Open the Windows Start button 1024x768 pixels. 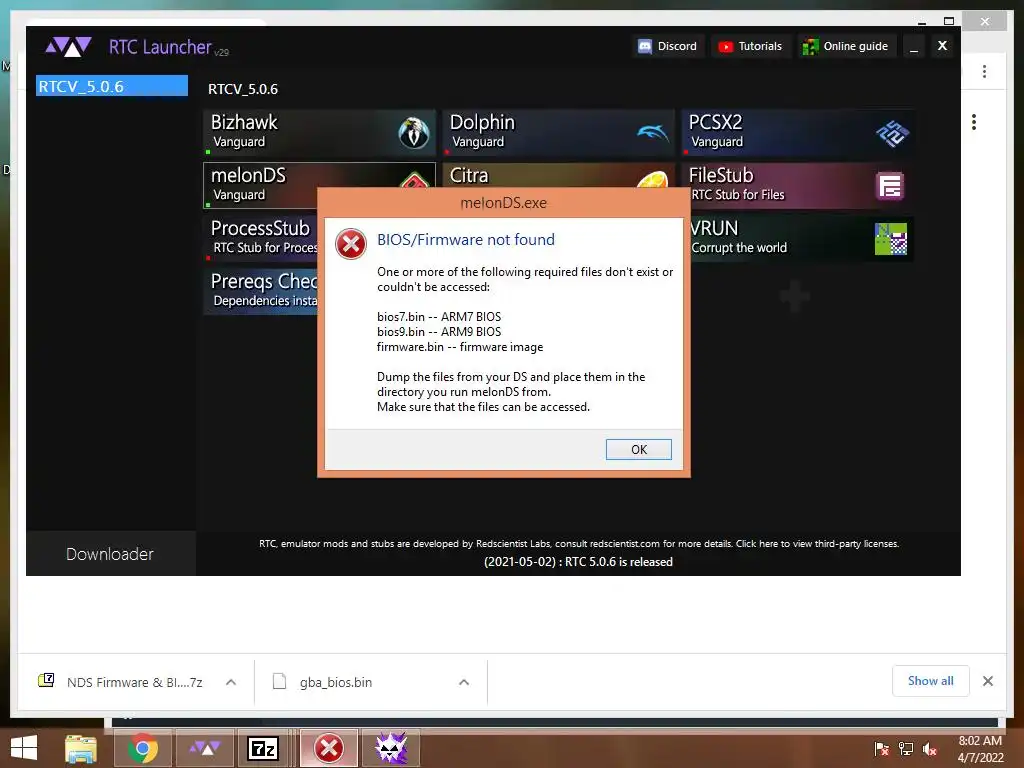(x=24, y=748)
